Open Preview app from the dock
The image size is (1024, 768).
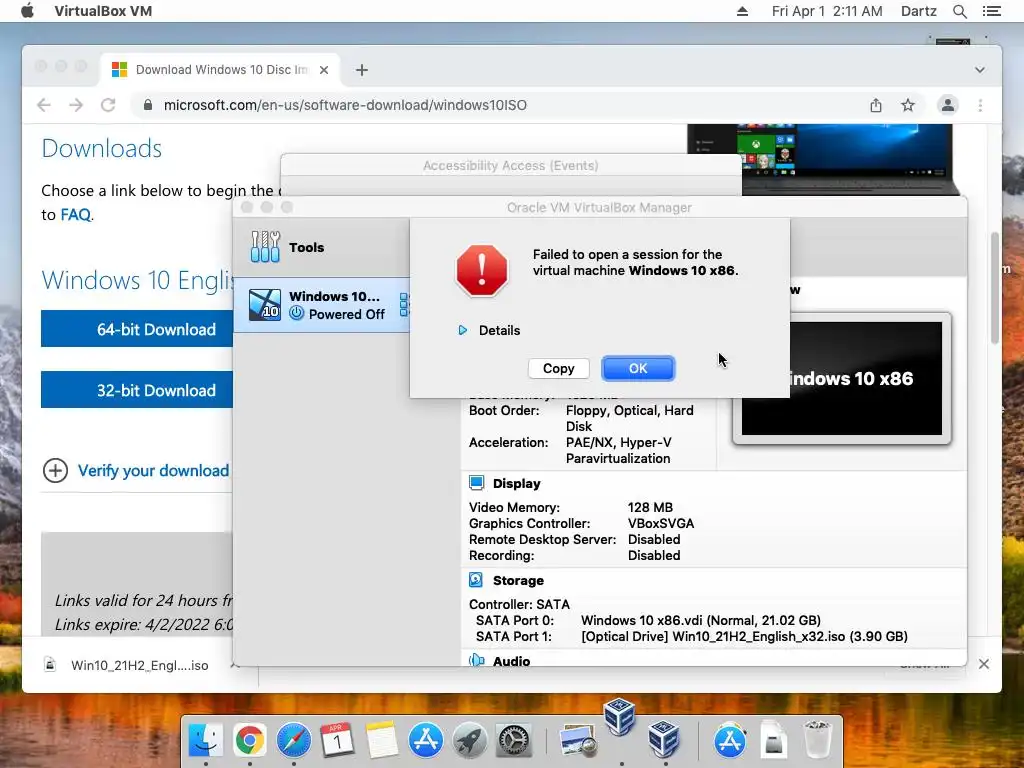[577, 740]
